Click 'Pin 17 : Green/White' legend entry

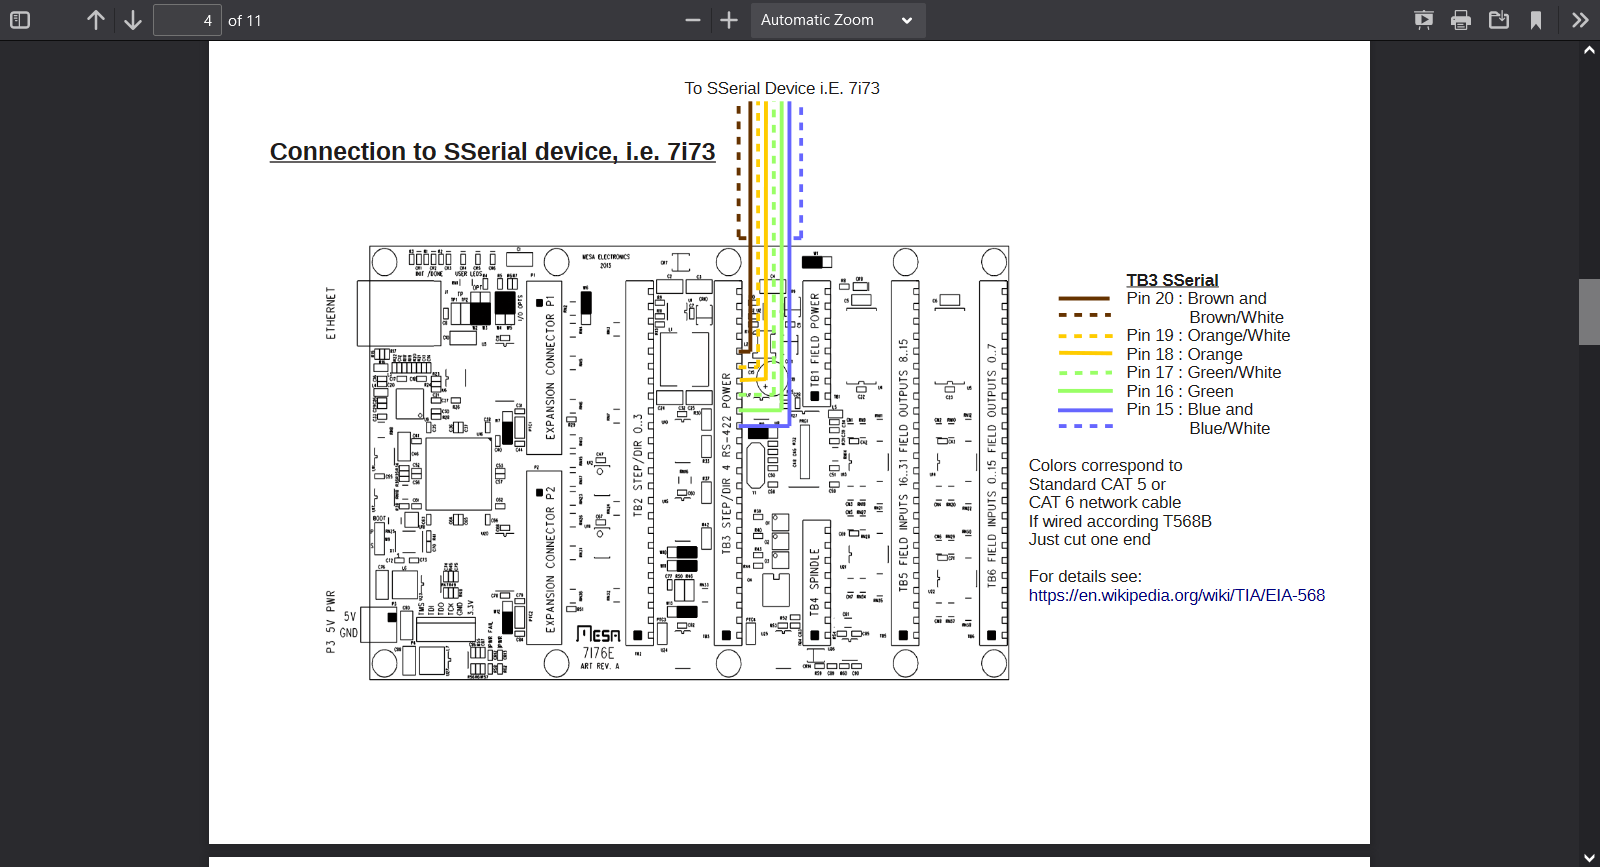tap(1204, 372)
